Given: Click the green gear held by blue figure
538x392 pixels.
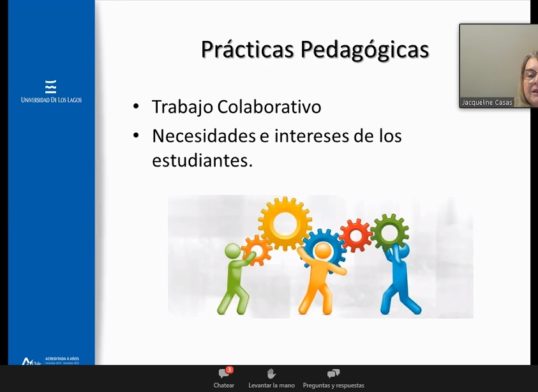Looking at the screenshot, I should pyautogui.click(x=389, y=232).
